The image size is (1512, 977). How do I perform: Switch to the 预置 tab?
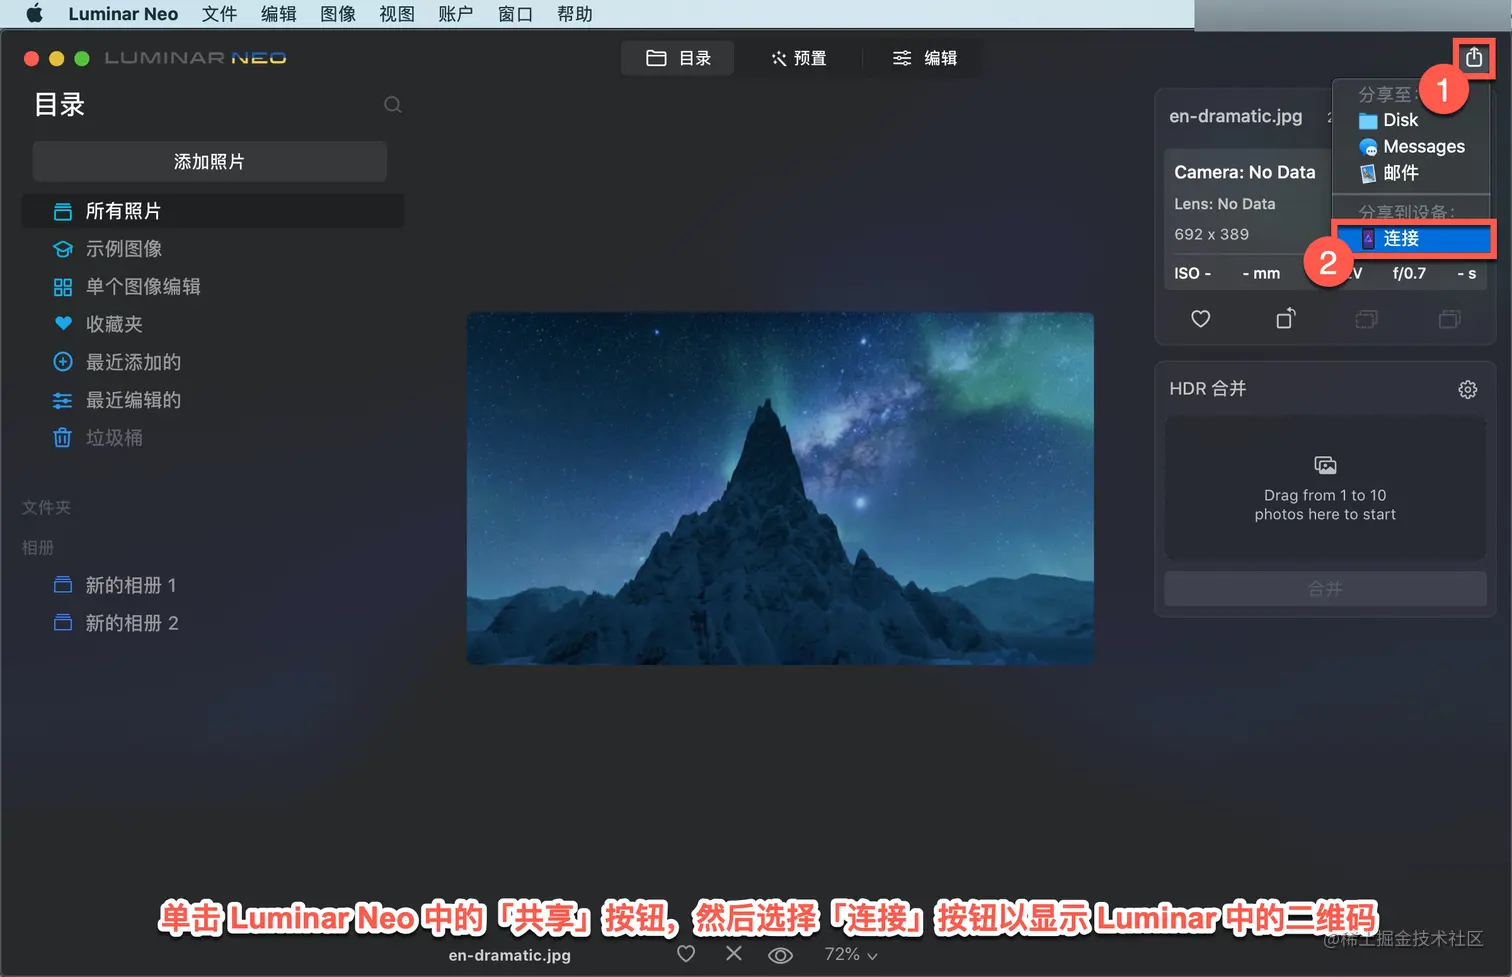point(798,58)
